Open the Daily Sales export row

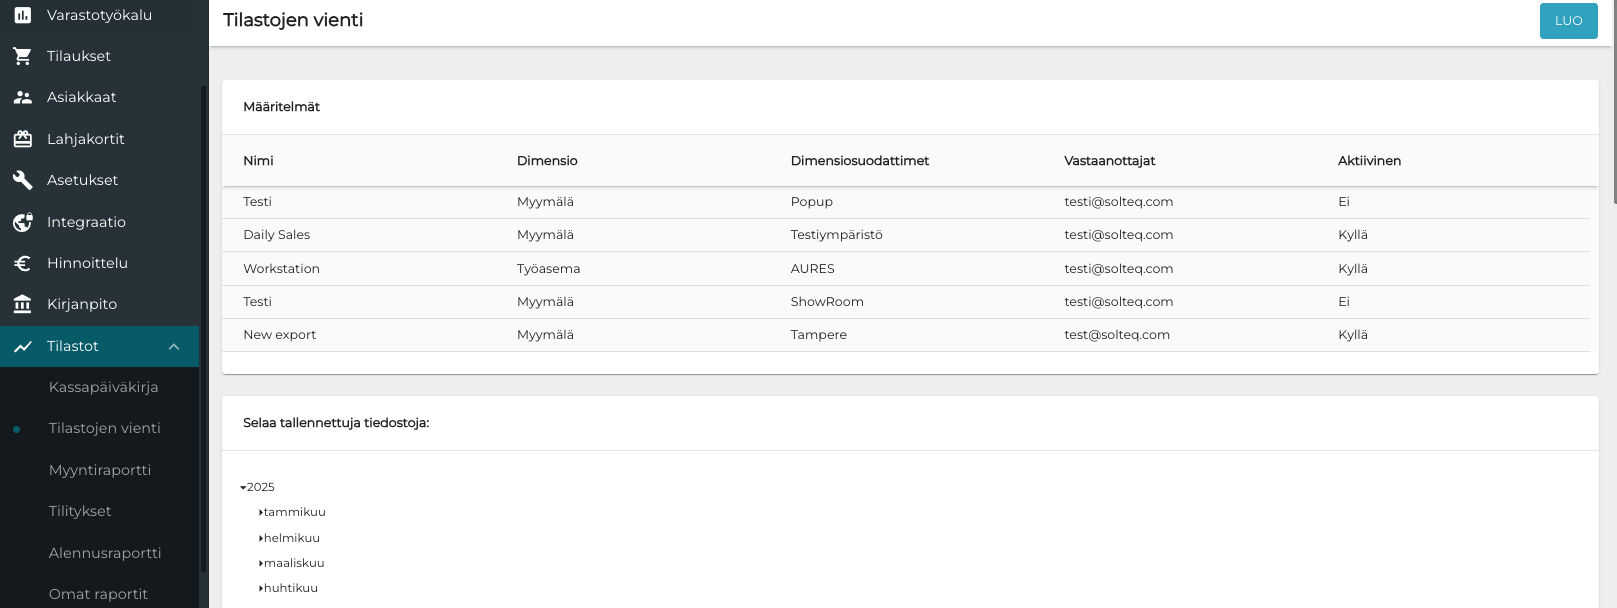click(277, 235)
